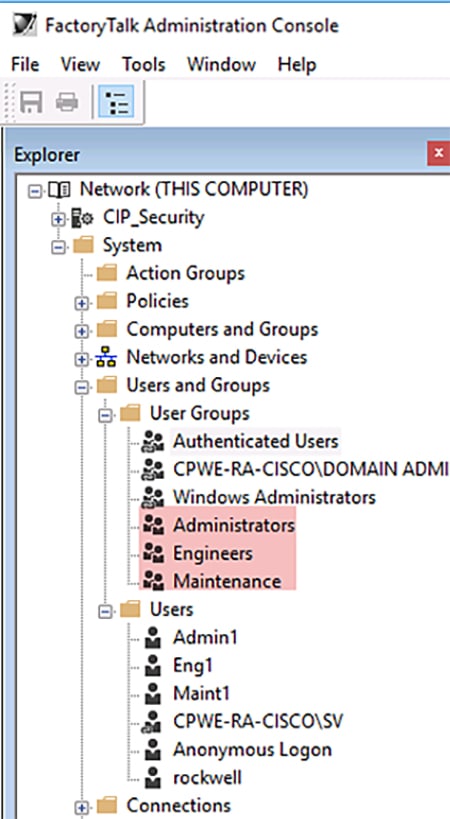The image size is (450, 819).
Task: Open the Window menu
Action: point(221,65)
